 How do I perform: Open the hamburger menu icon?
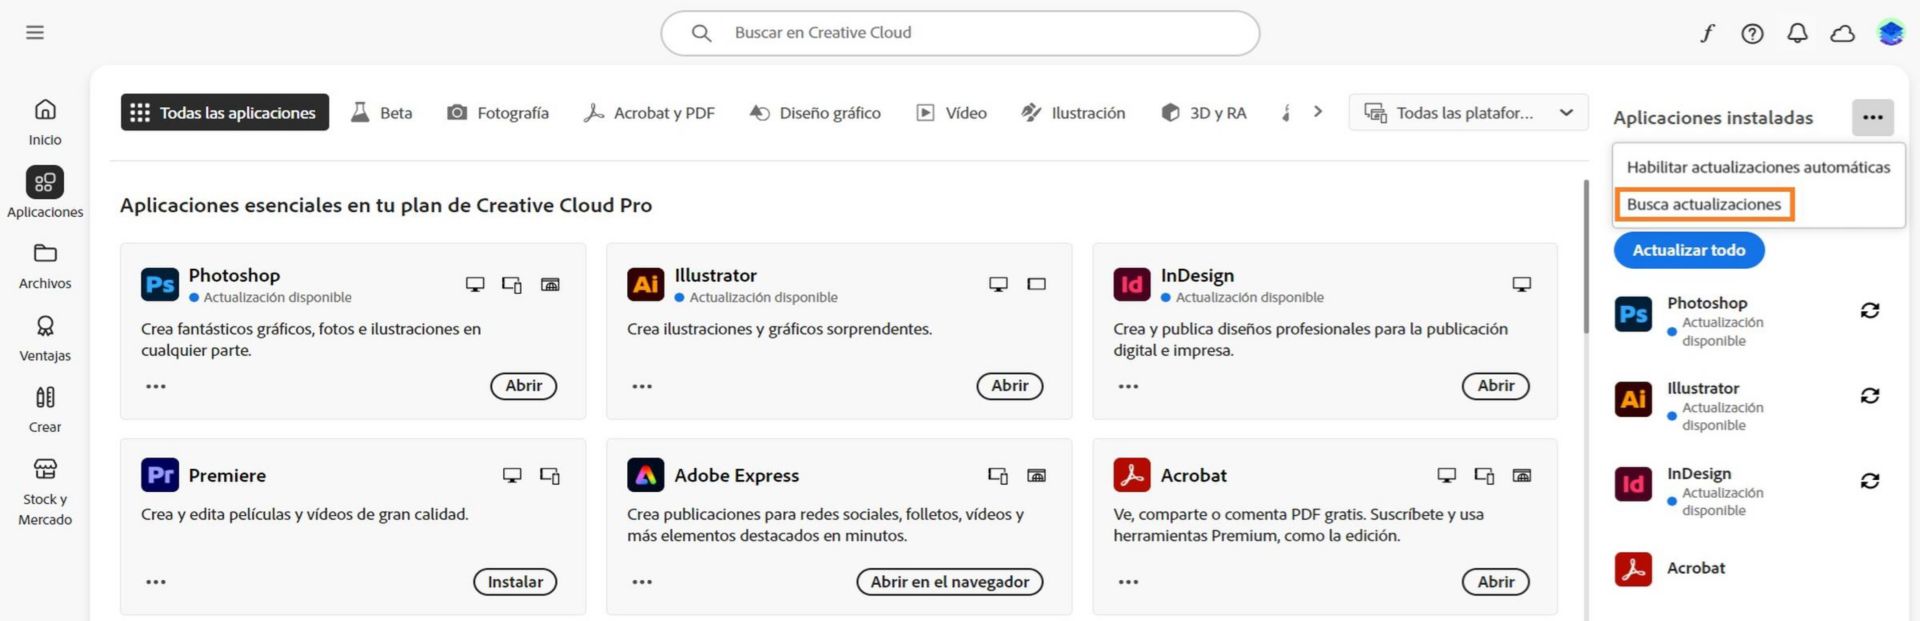(35, 33)
